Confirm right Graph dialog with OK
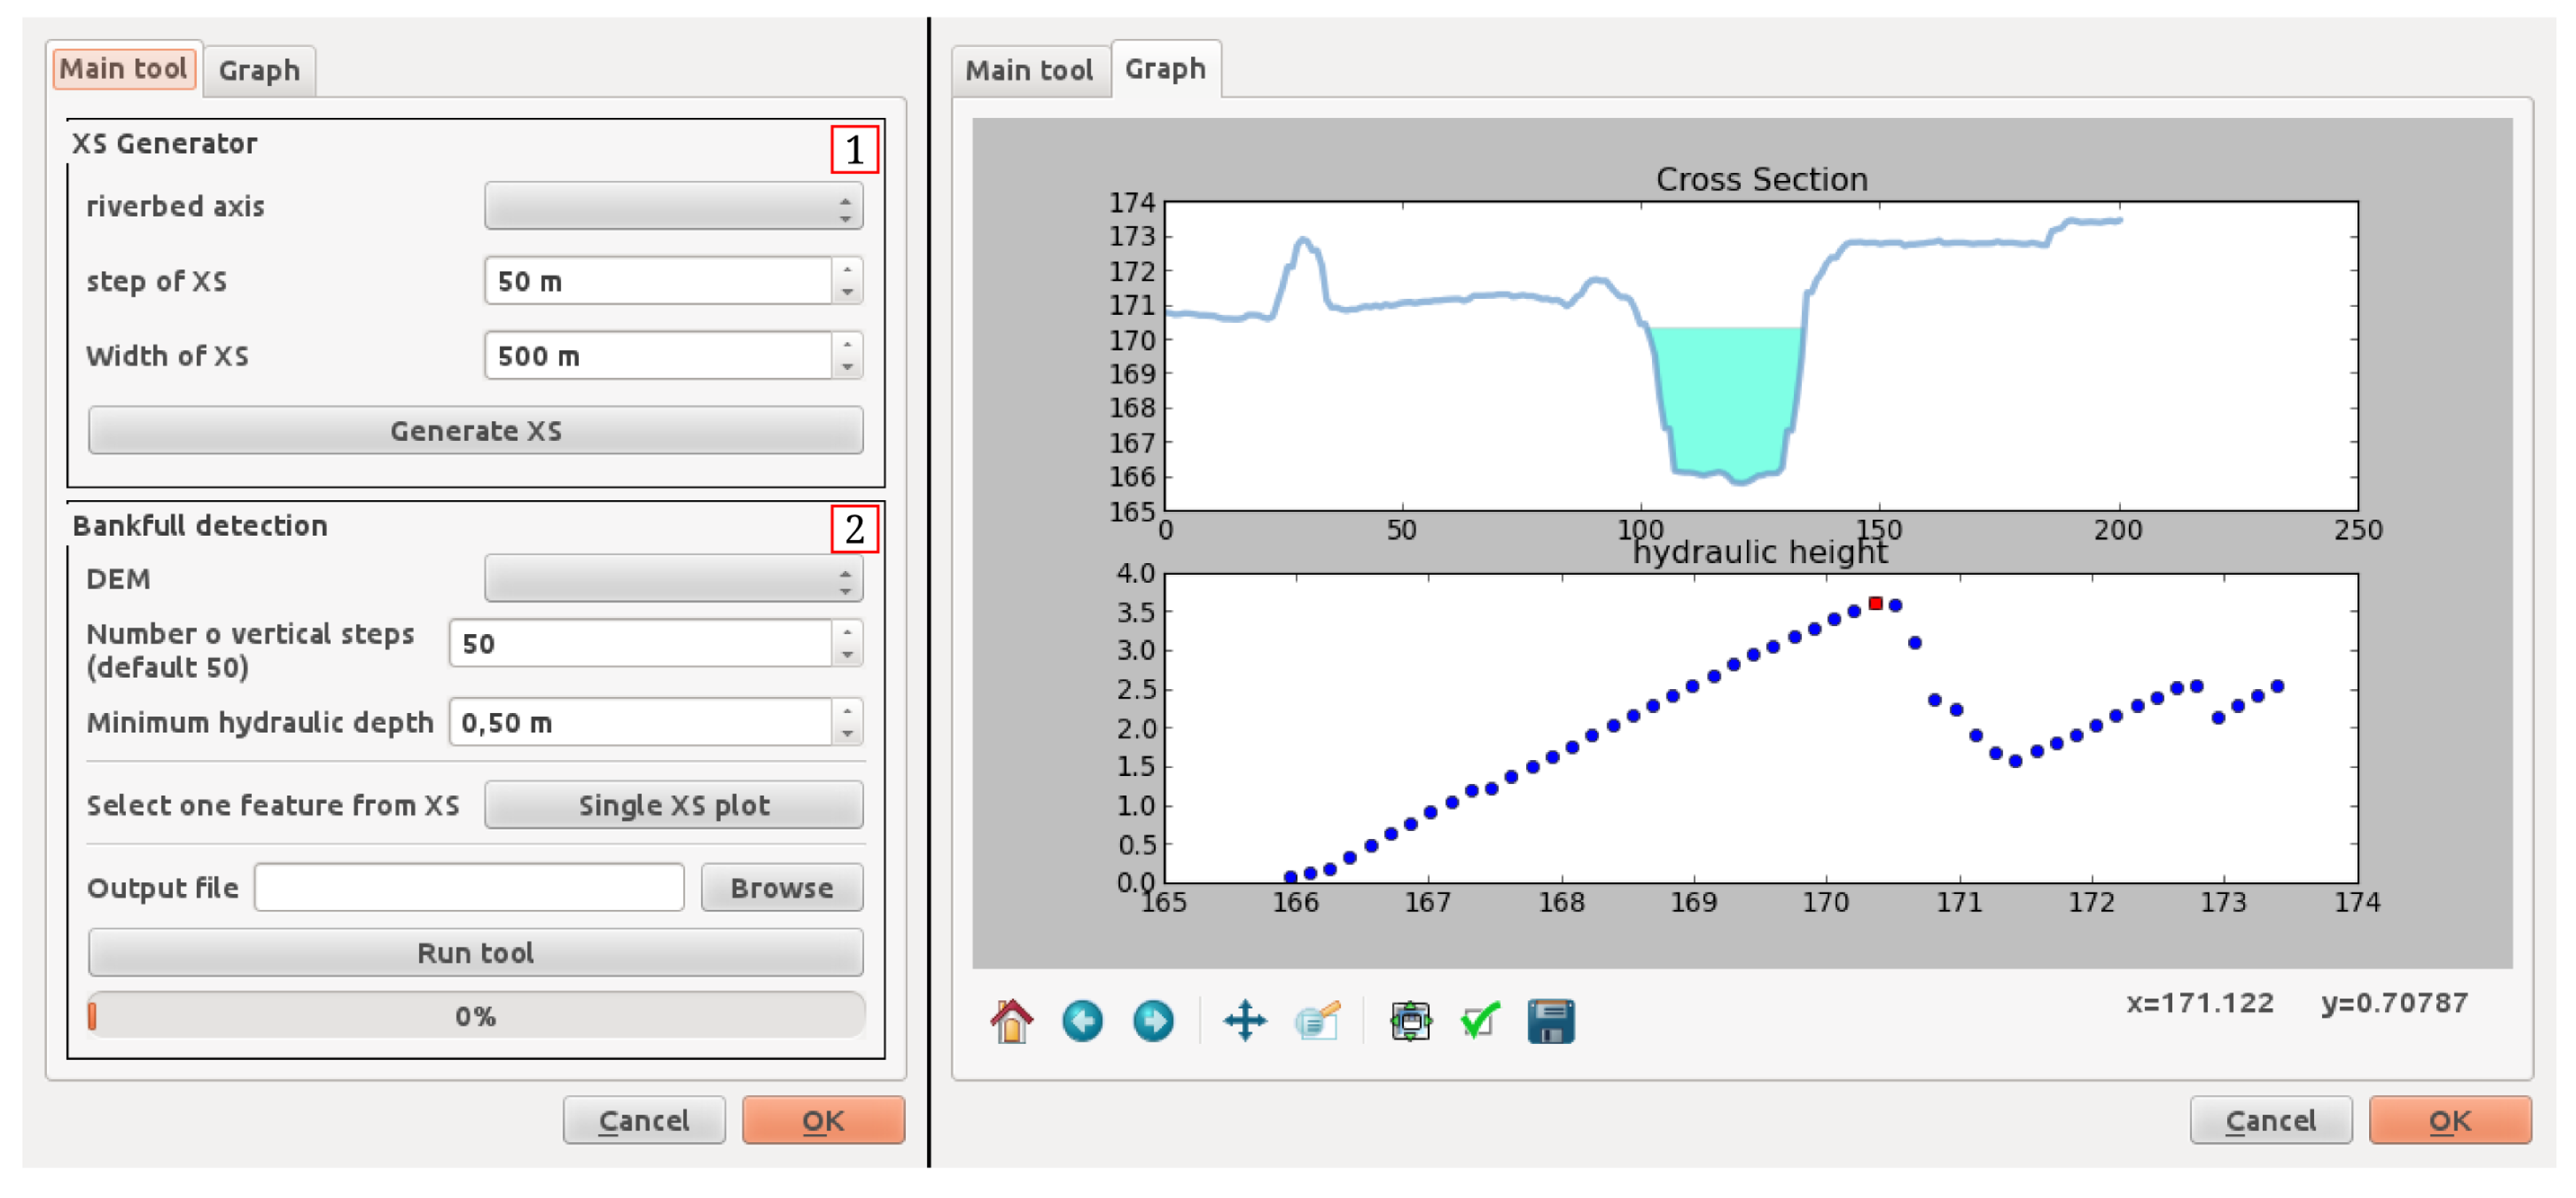 [x=2450, y=1120]
